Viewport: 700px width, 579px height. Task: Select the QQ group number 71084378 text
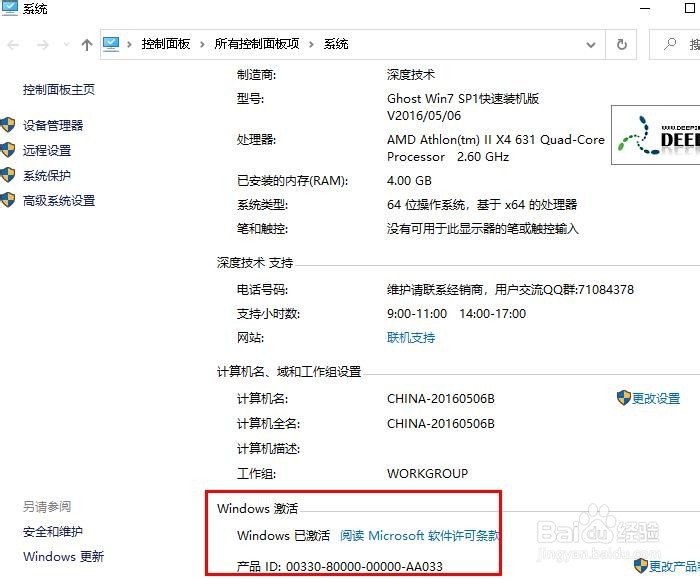coord(606,290)
